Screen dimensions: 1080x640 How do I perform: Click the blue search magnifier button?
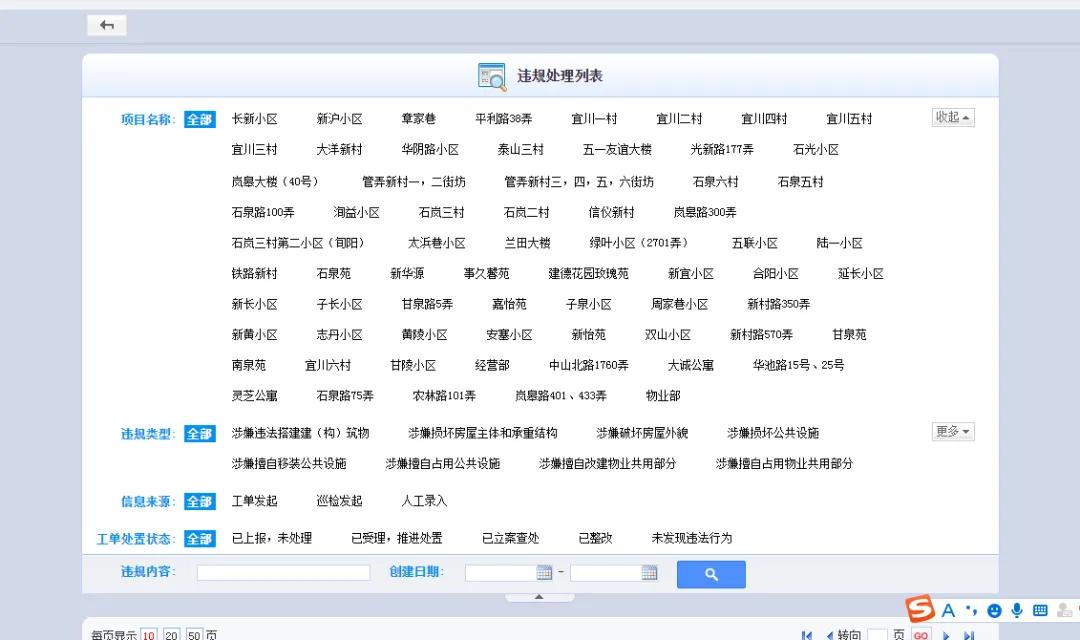710,574
